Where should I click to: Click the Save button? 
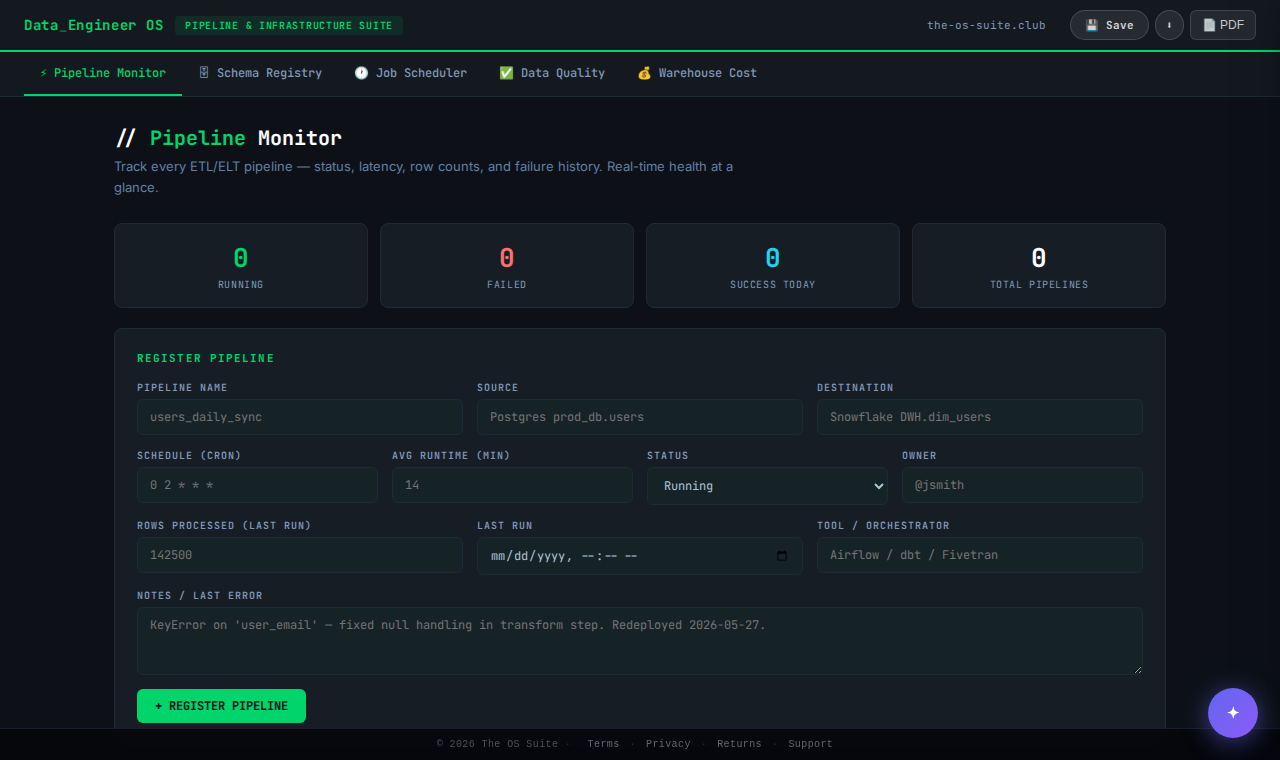[x=1109, y=25]
